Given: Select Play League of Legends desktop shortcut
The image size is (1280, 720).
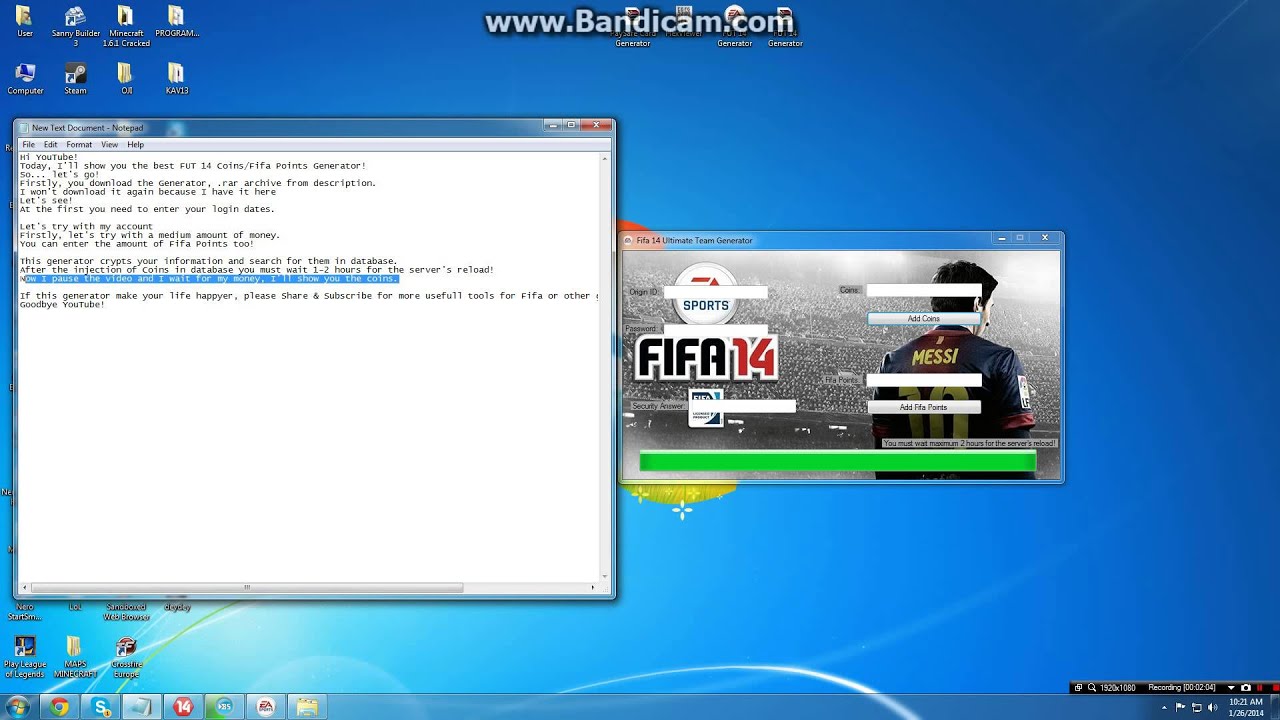Looking at the screenshot, I should tap(25, 657).
